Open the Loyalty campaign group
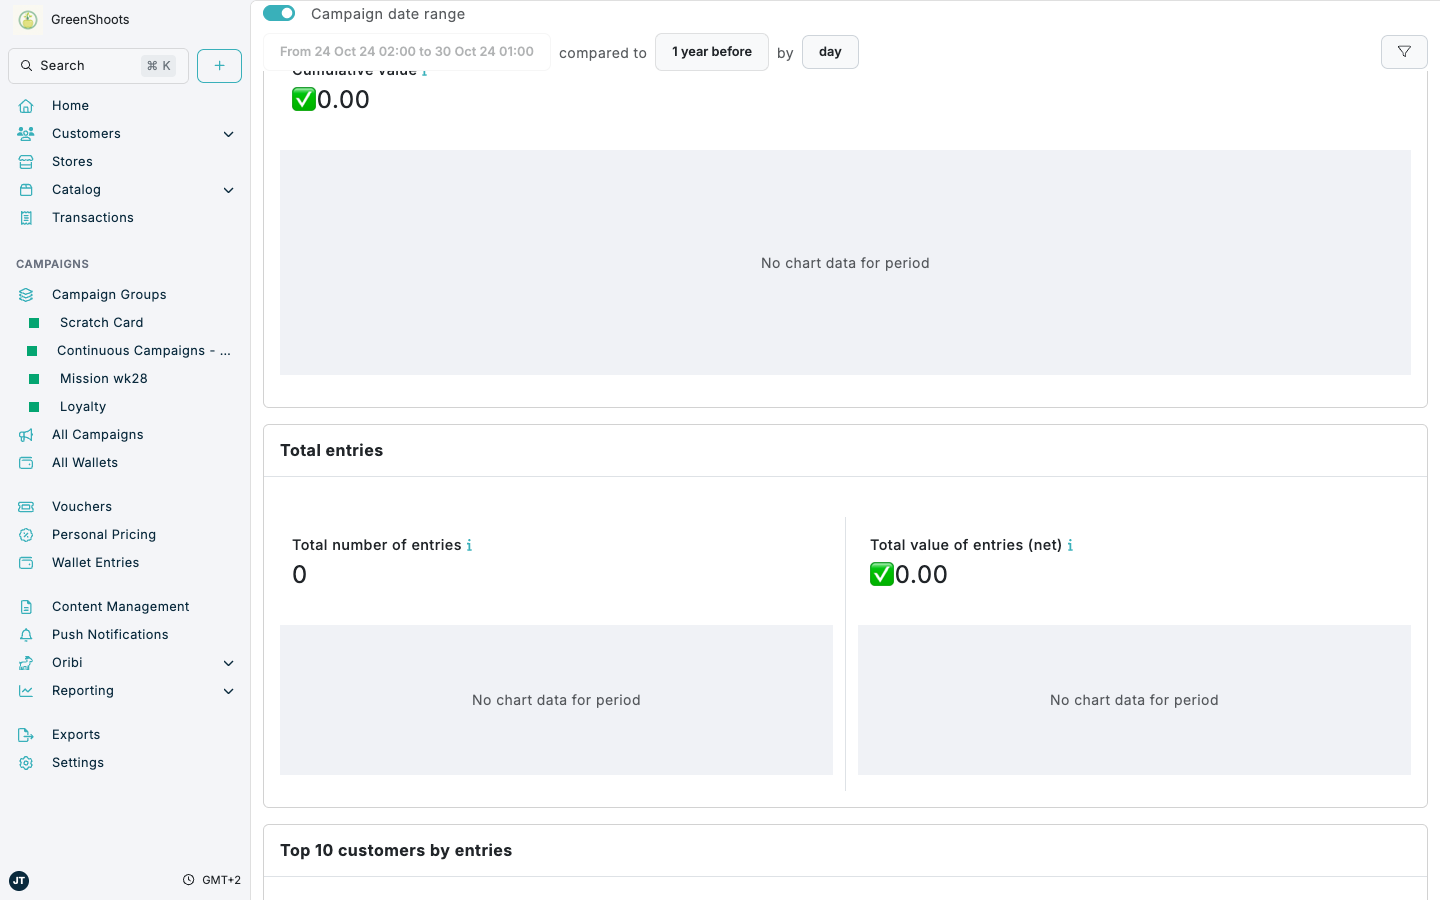Screen dimensions: 1440x900 (x=83, y=407)
